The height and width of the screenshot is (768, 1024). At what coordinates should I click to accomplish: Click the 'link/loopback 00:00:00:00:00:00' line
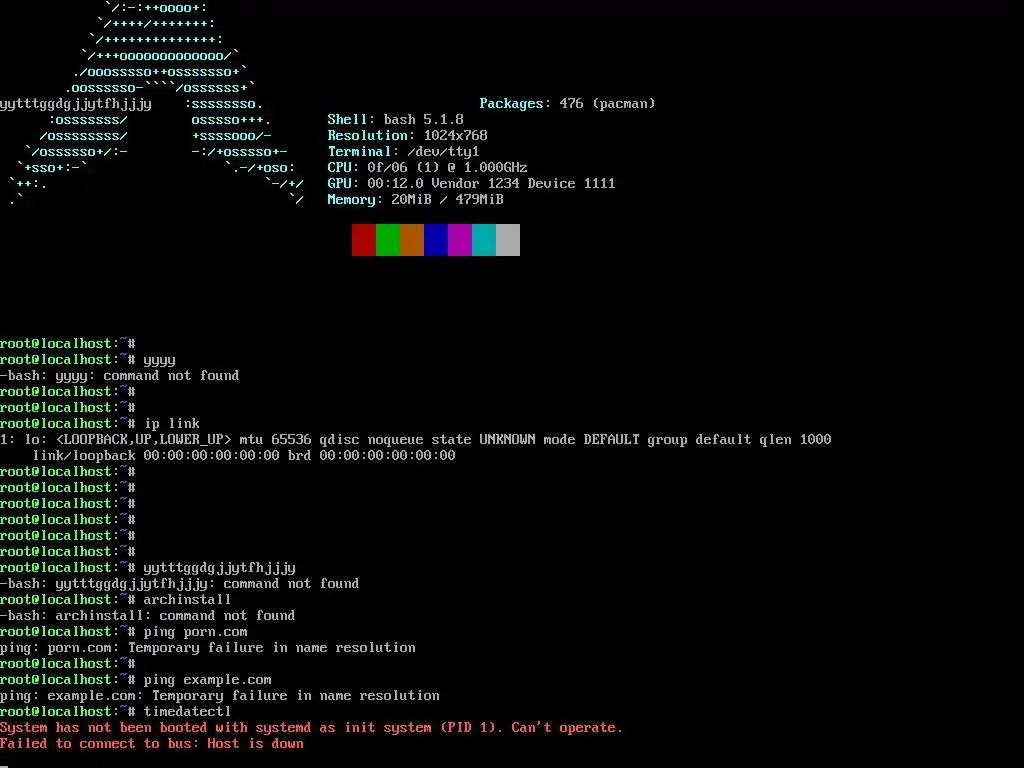(244, 456)
